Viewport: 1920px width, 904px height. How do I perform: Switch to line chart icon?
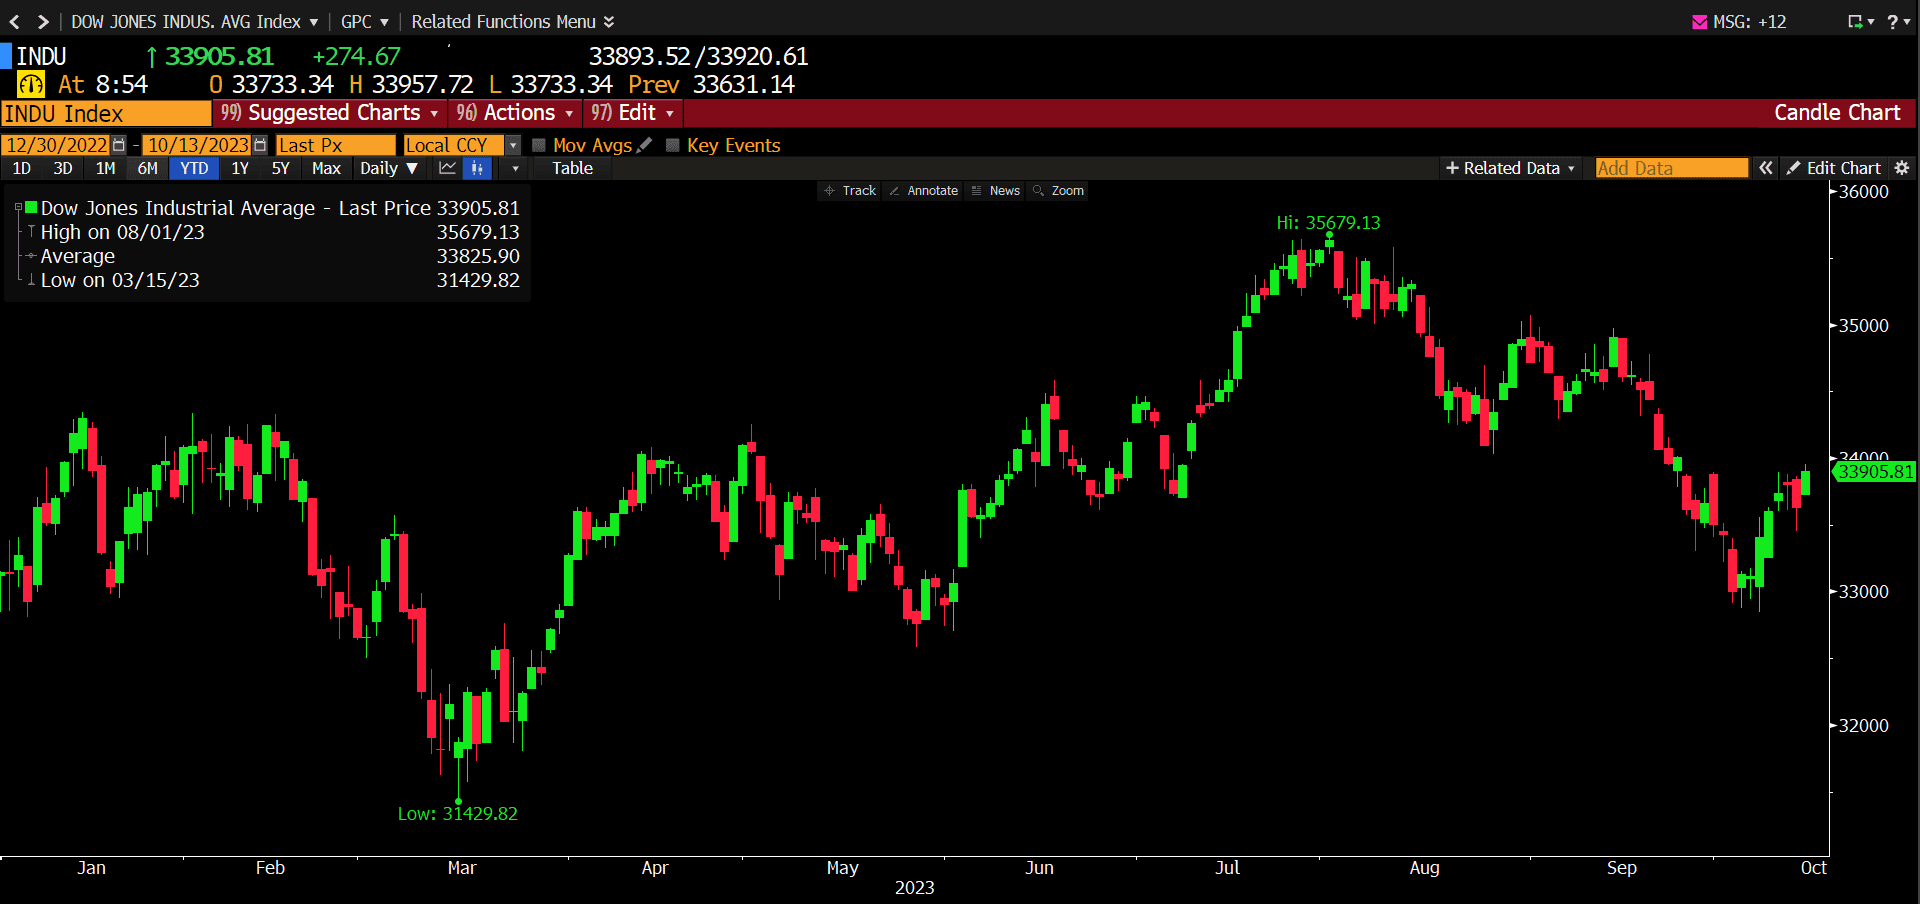(x=447, y=168)
